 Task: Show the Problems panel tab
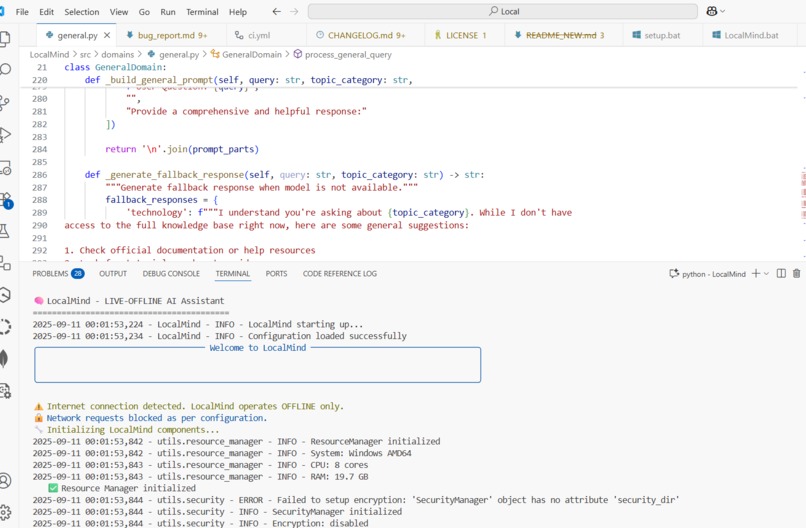(58, 274)
